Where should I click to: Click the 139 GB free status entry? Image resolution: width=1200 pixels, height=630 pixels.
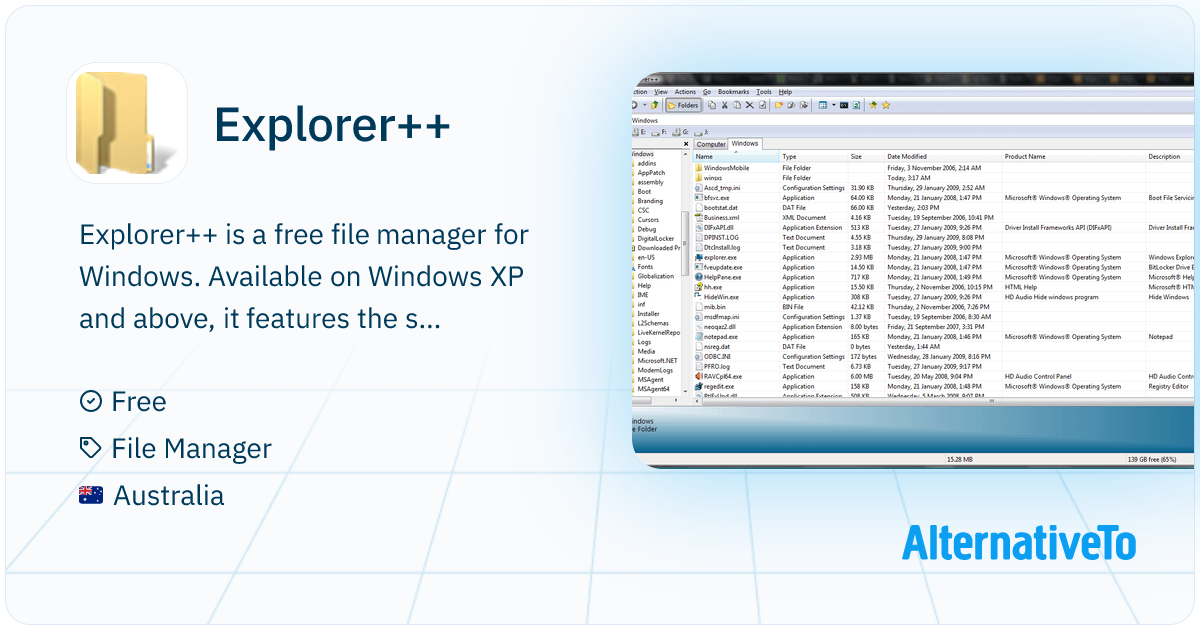[1153, 459]
